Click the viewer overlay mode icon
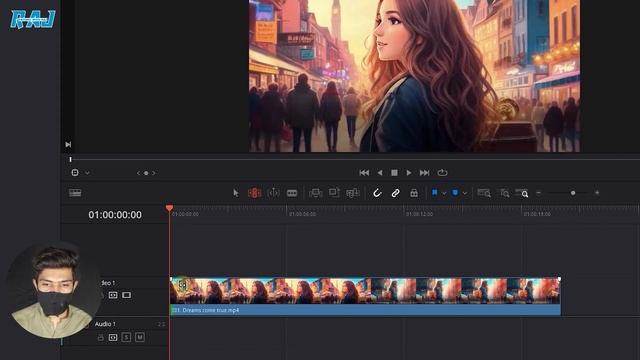The width and height of the screenshot is (640, 360). [75, 173]
